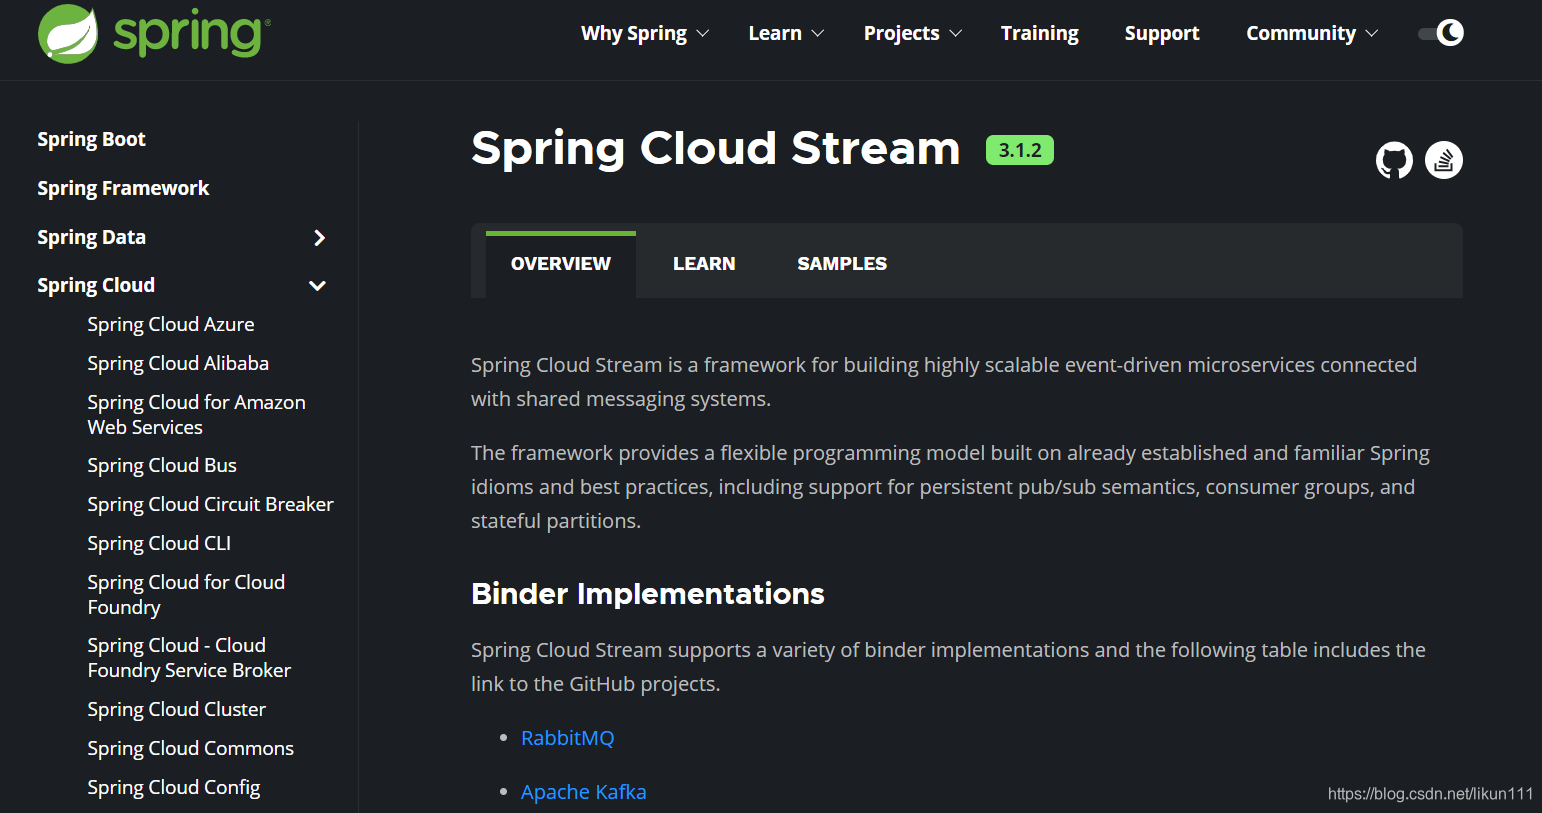Open the Why Spring dropdown menu
Image resolution: width=1542 pixels, height=813 pixels.
pos(645,33)
